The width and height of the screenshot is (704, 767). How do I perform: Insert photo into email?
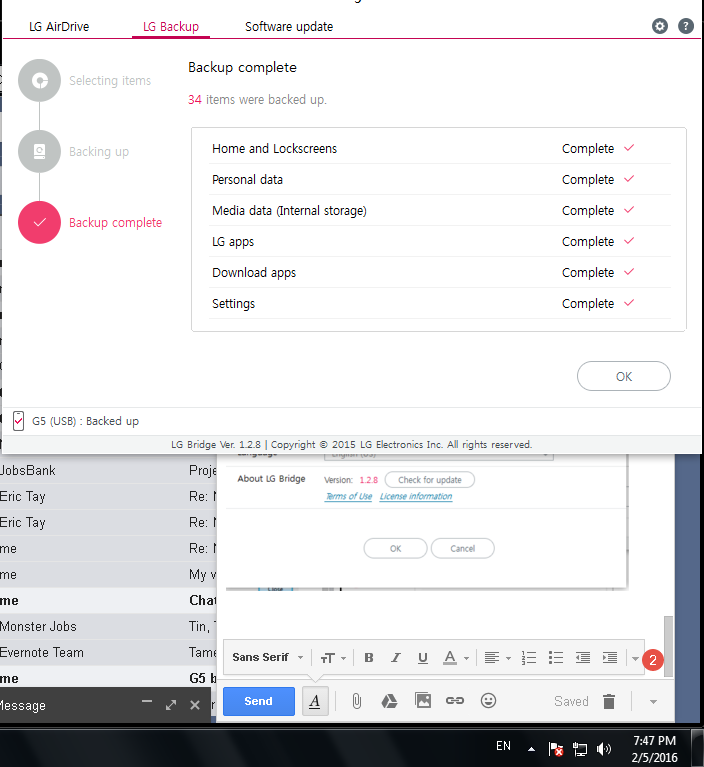(x=423, y=700)
